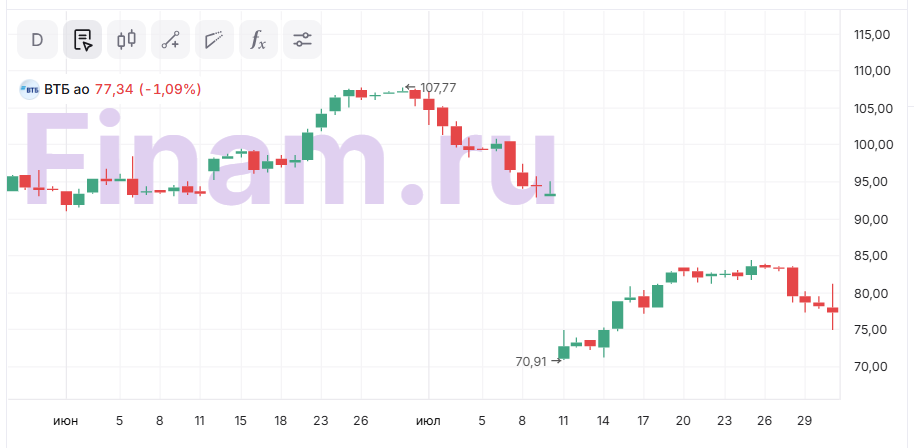Open the candlestick chart type menu

126,40
